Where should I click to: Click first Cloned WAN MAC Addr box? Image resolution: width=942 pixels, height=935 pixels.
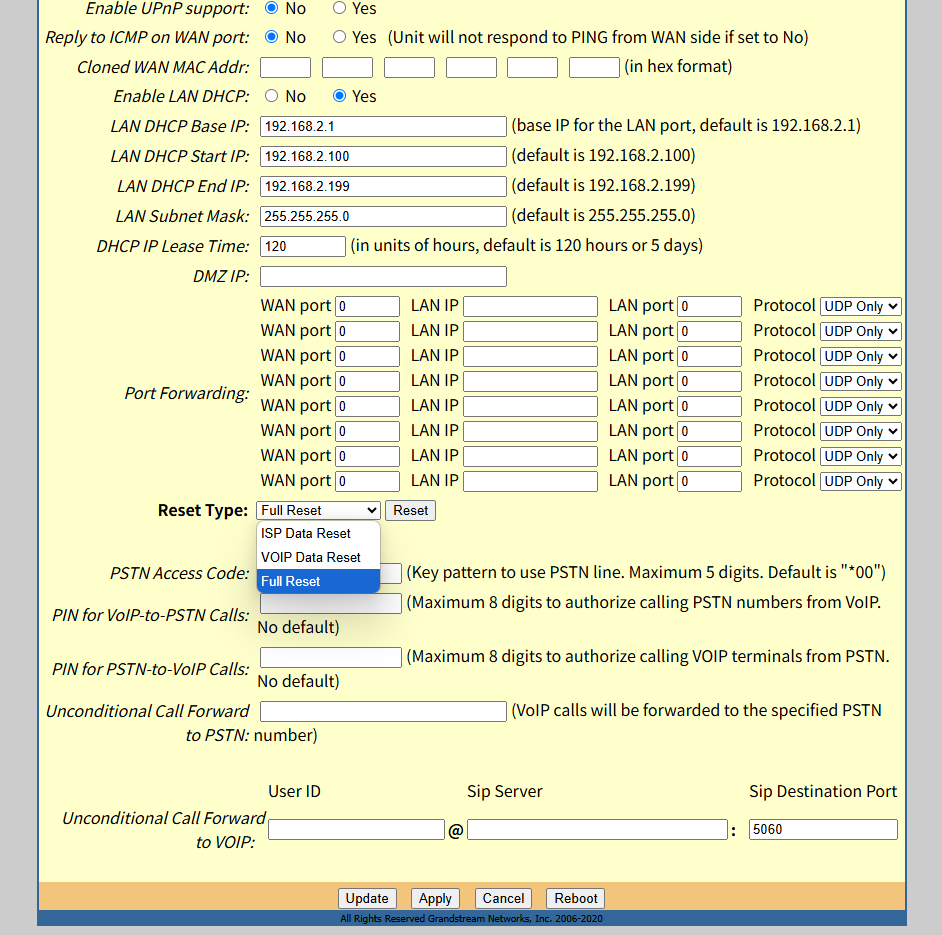point(285,67)
